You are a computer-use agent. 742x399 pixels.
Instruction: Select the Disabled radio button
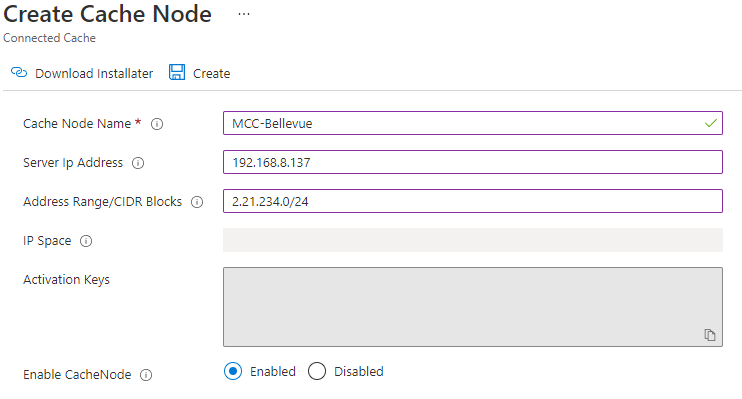pyautogui.click(x=317, y=372)
